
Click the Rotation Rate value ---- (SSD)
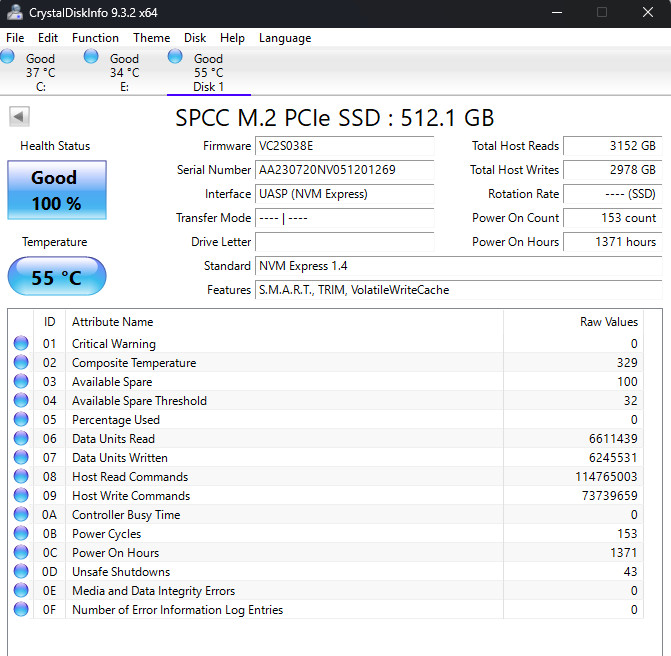coord(612,194)
